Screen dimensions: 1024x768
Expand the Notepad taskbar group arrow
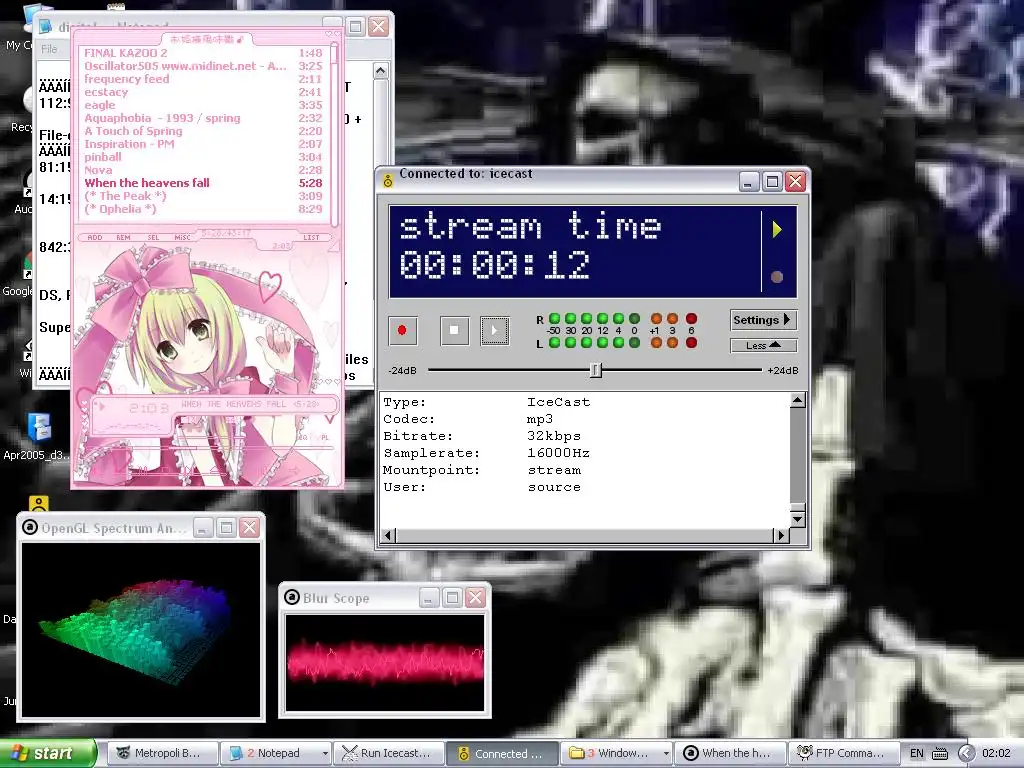(x=325, y=754)
